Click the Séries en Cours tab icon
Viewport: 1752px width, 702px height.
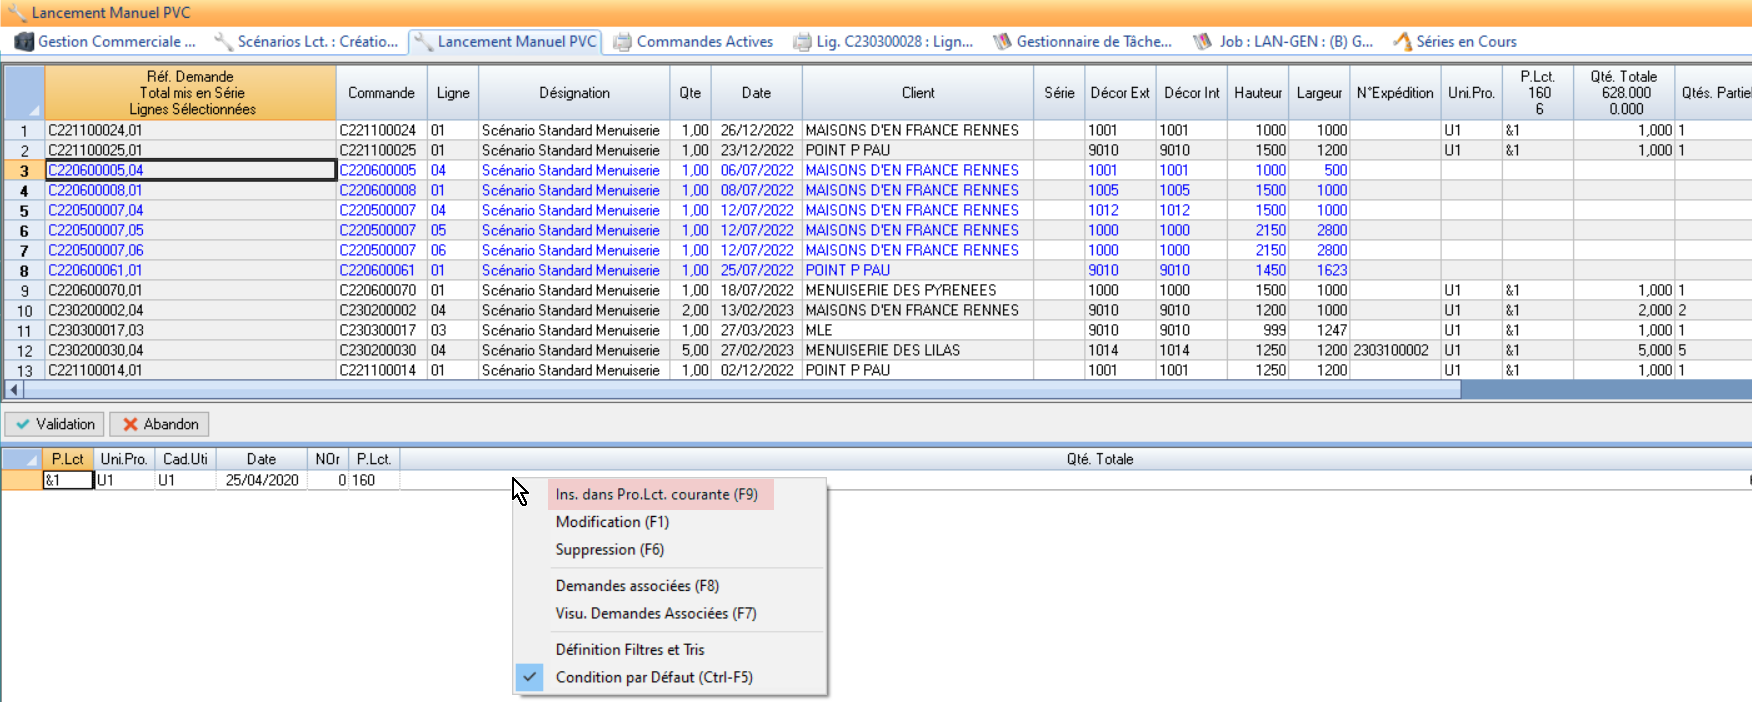1402,42
